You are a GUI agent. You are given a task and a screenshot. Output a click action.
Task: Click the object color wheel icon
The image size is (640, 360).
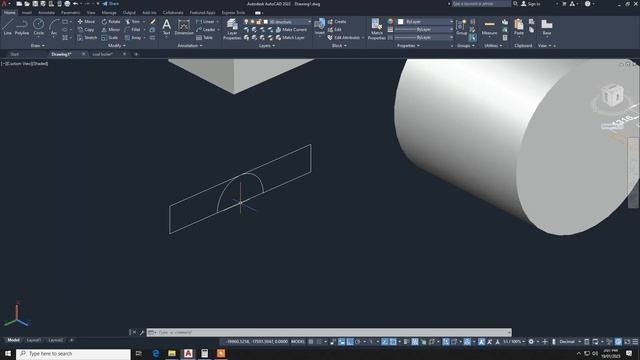tap(391, 21)
